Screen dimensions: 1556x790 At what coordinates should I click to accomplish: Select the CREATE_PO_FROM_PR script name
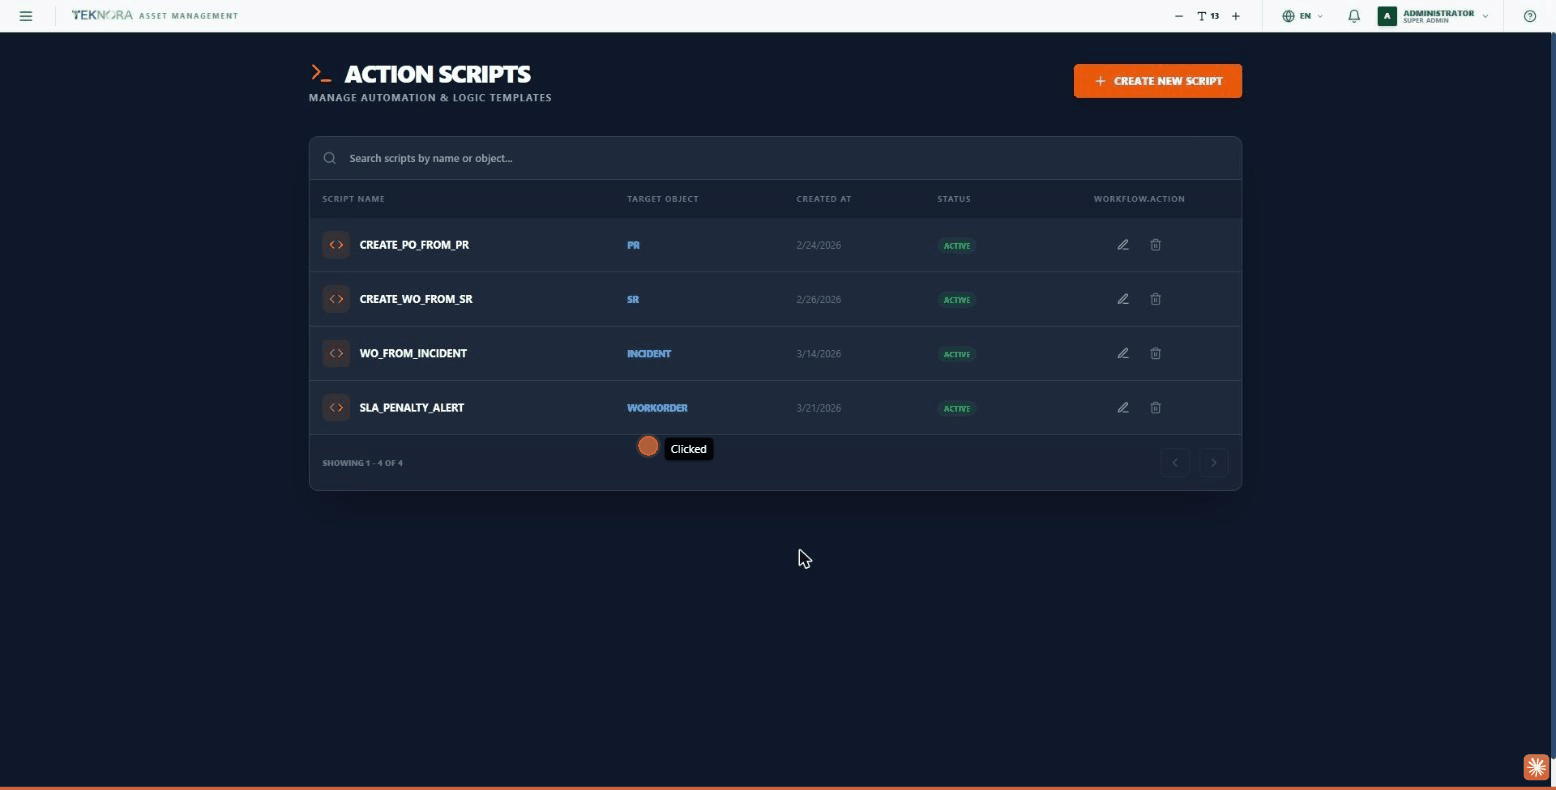414,245
